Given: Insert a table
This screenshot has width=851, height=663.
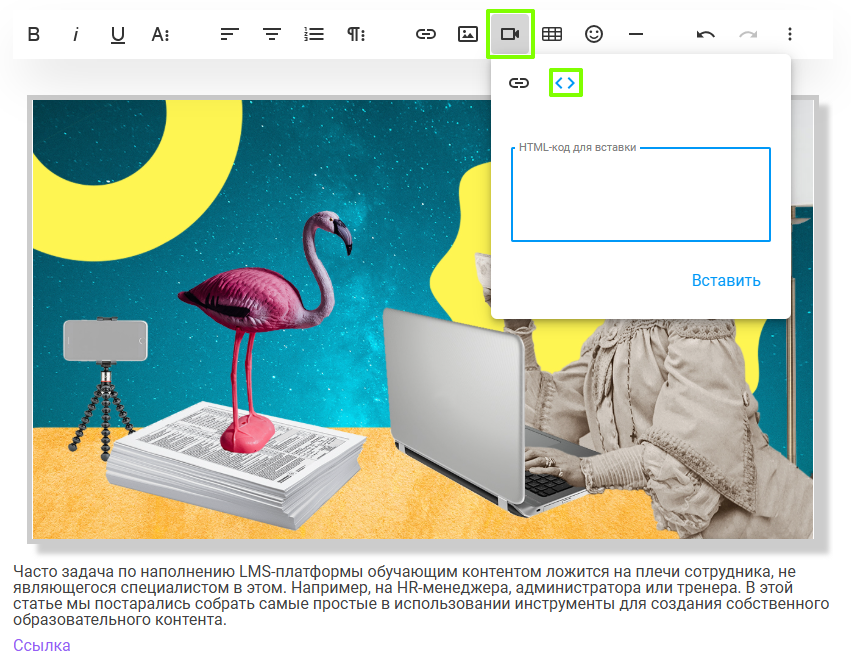Looking at the screenshot, I should click(552, 34).
